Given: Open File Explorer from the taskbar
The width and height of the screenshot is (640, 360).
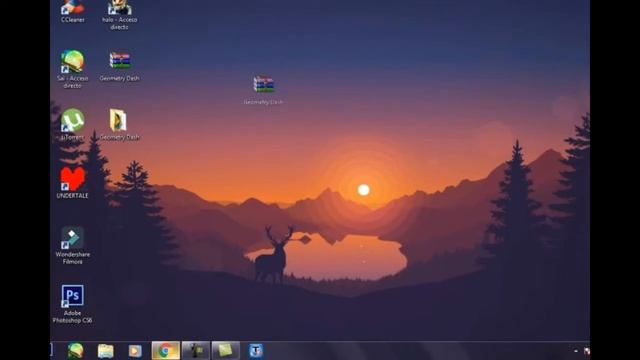Looking at the screenshot, I should coord(105,351).
